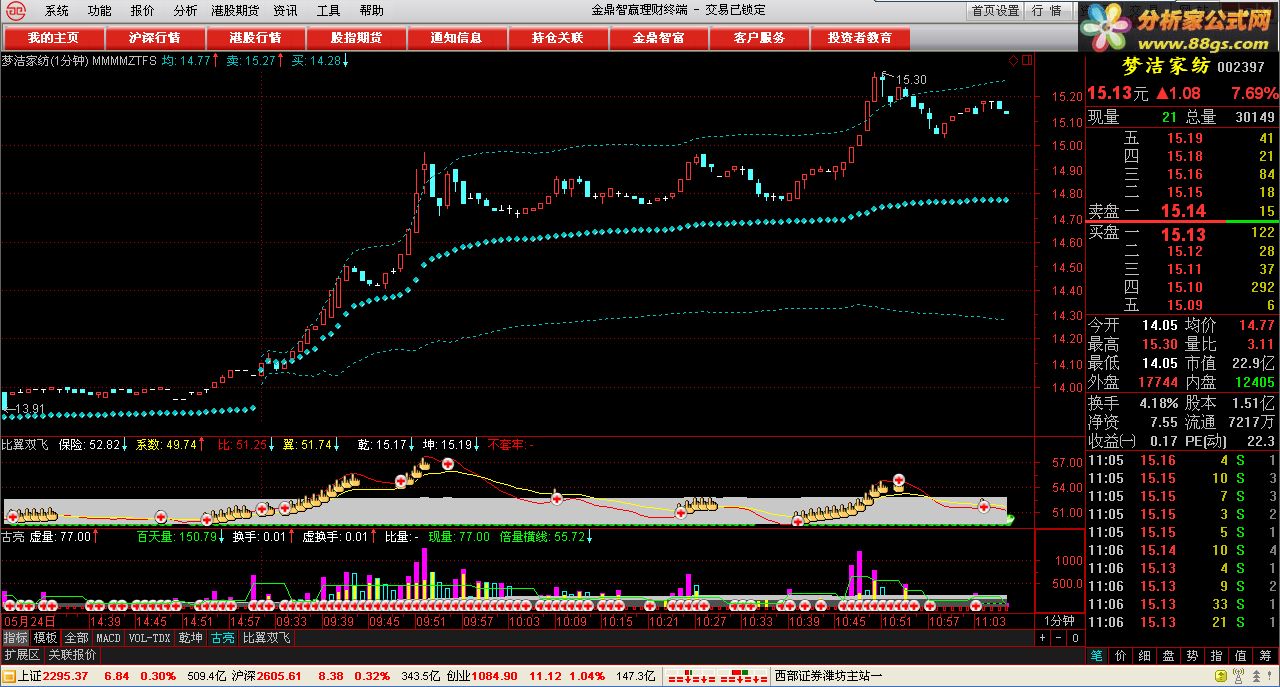Screen dimensions: 1280x687
Task: Switch to 势 tab in side panel
Action: [1192, 655]
